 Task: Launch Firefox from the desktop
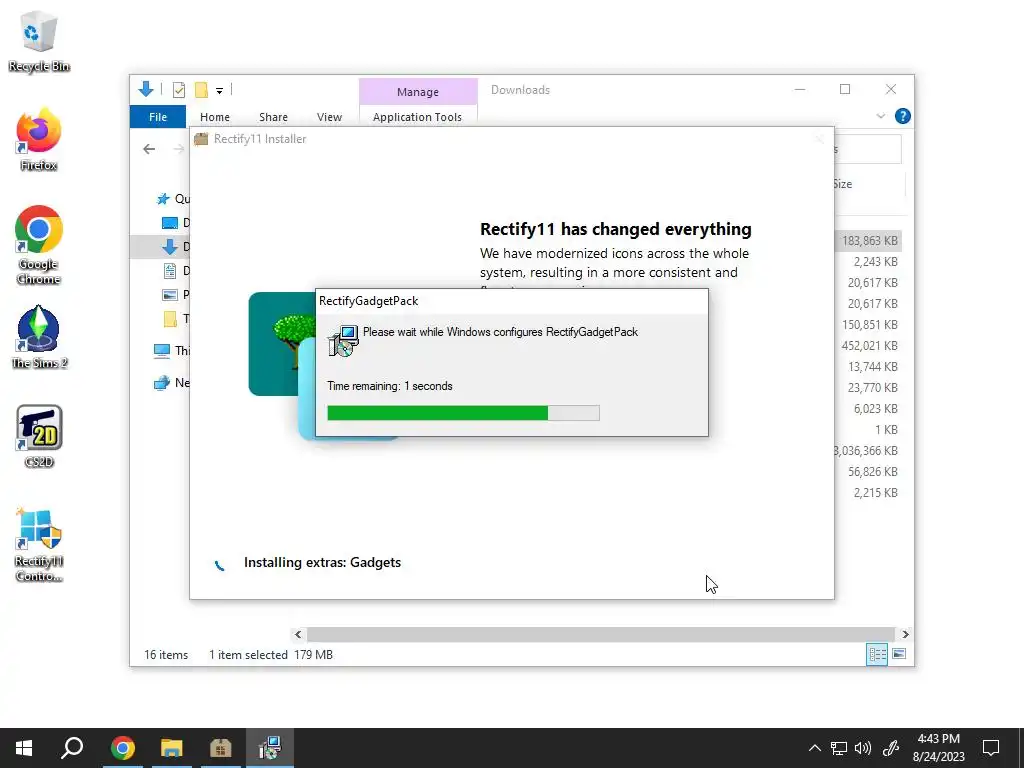[39, 140]
